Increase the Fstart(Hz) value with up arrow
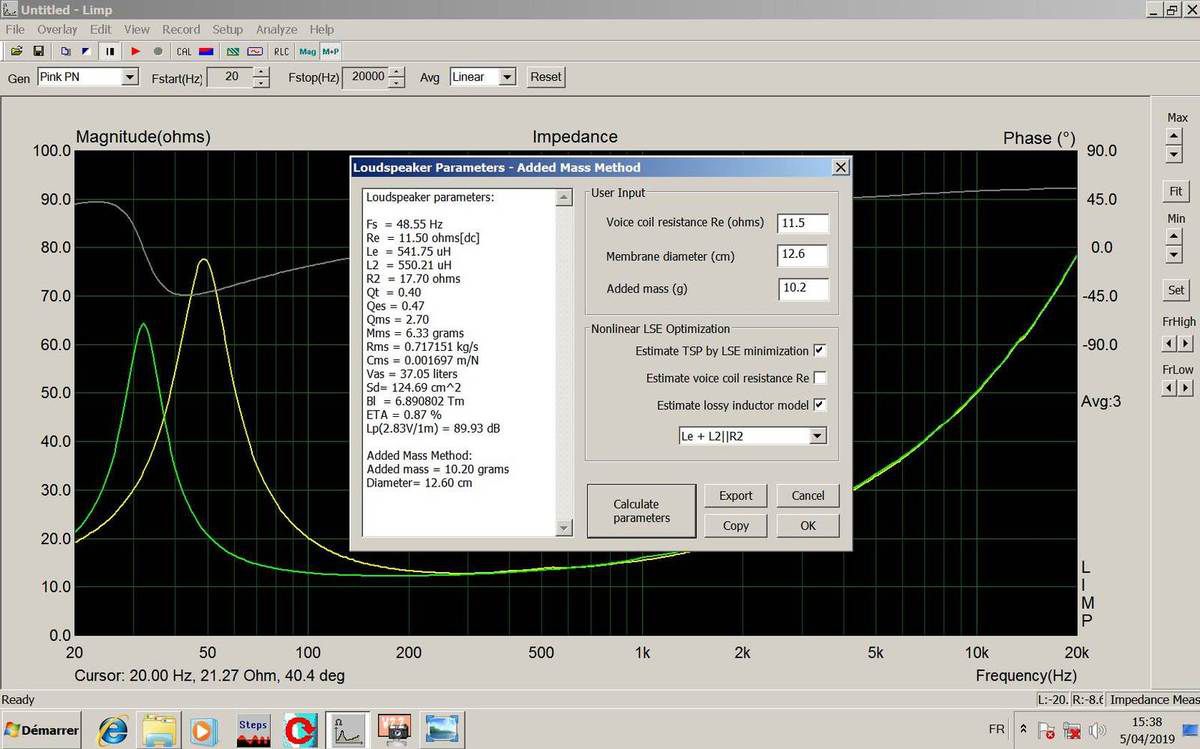 [261, 72]
